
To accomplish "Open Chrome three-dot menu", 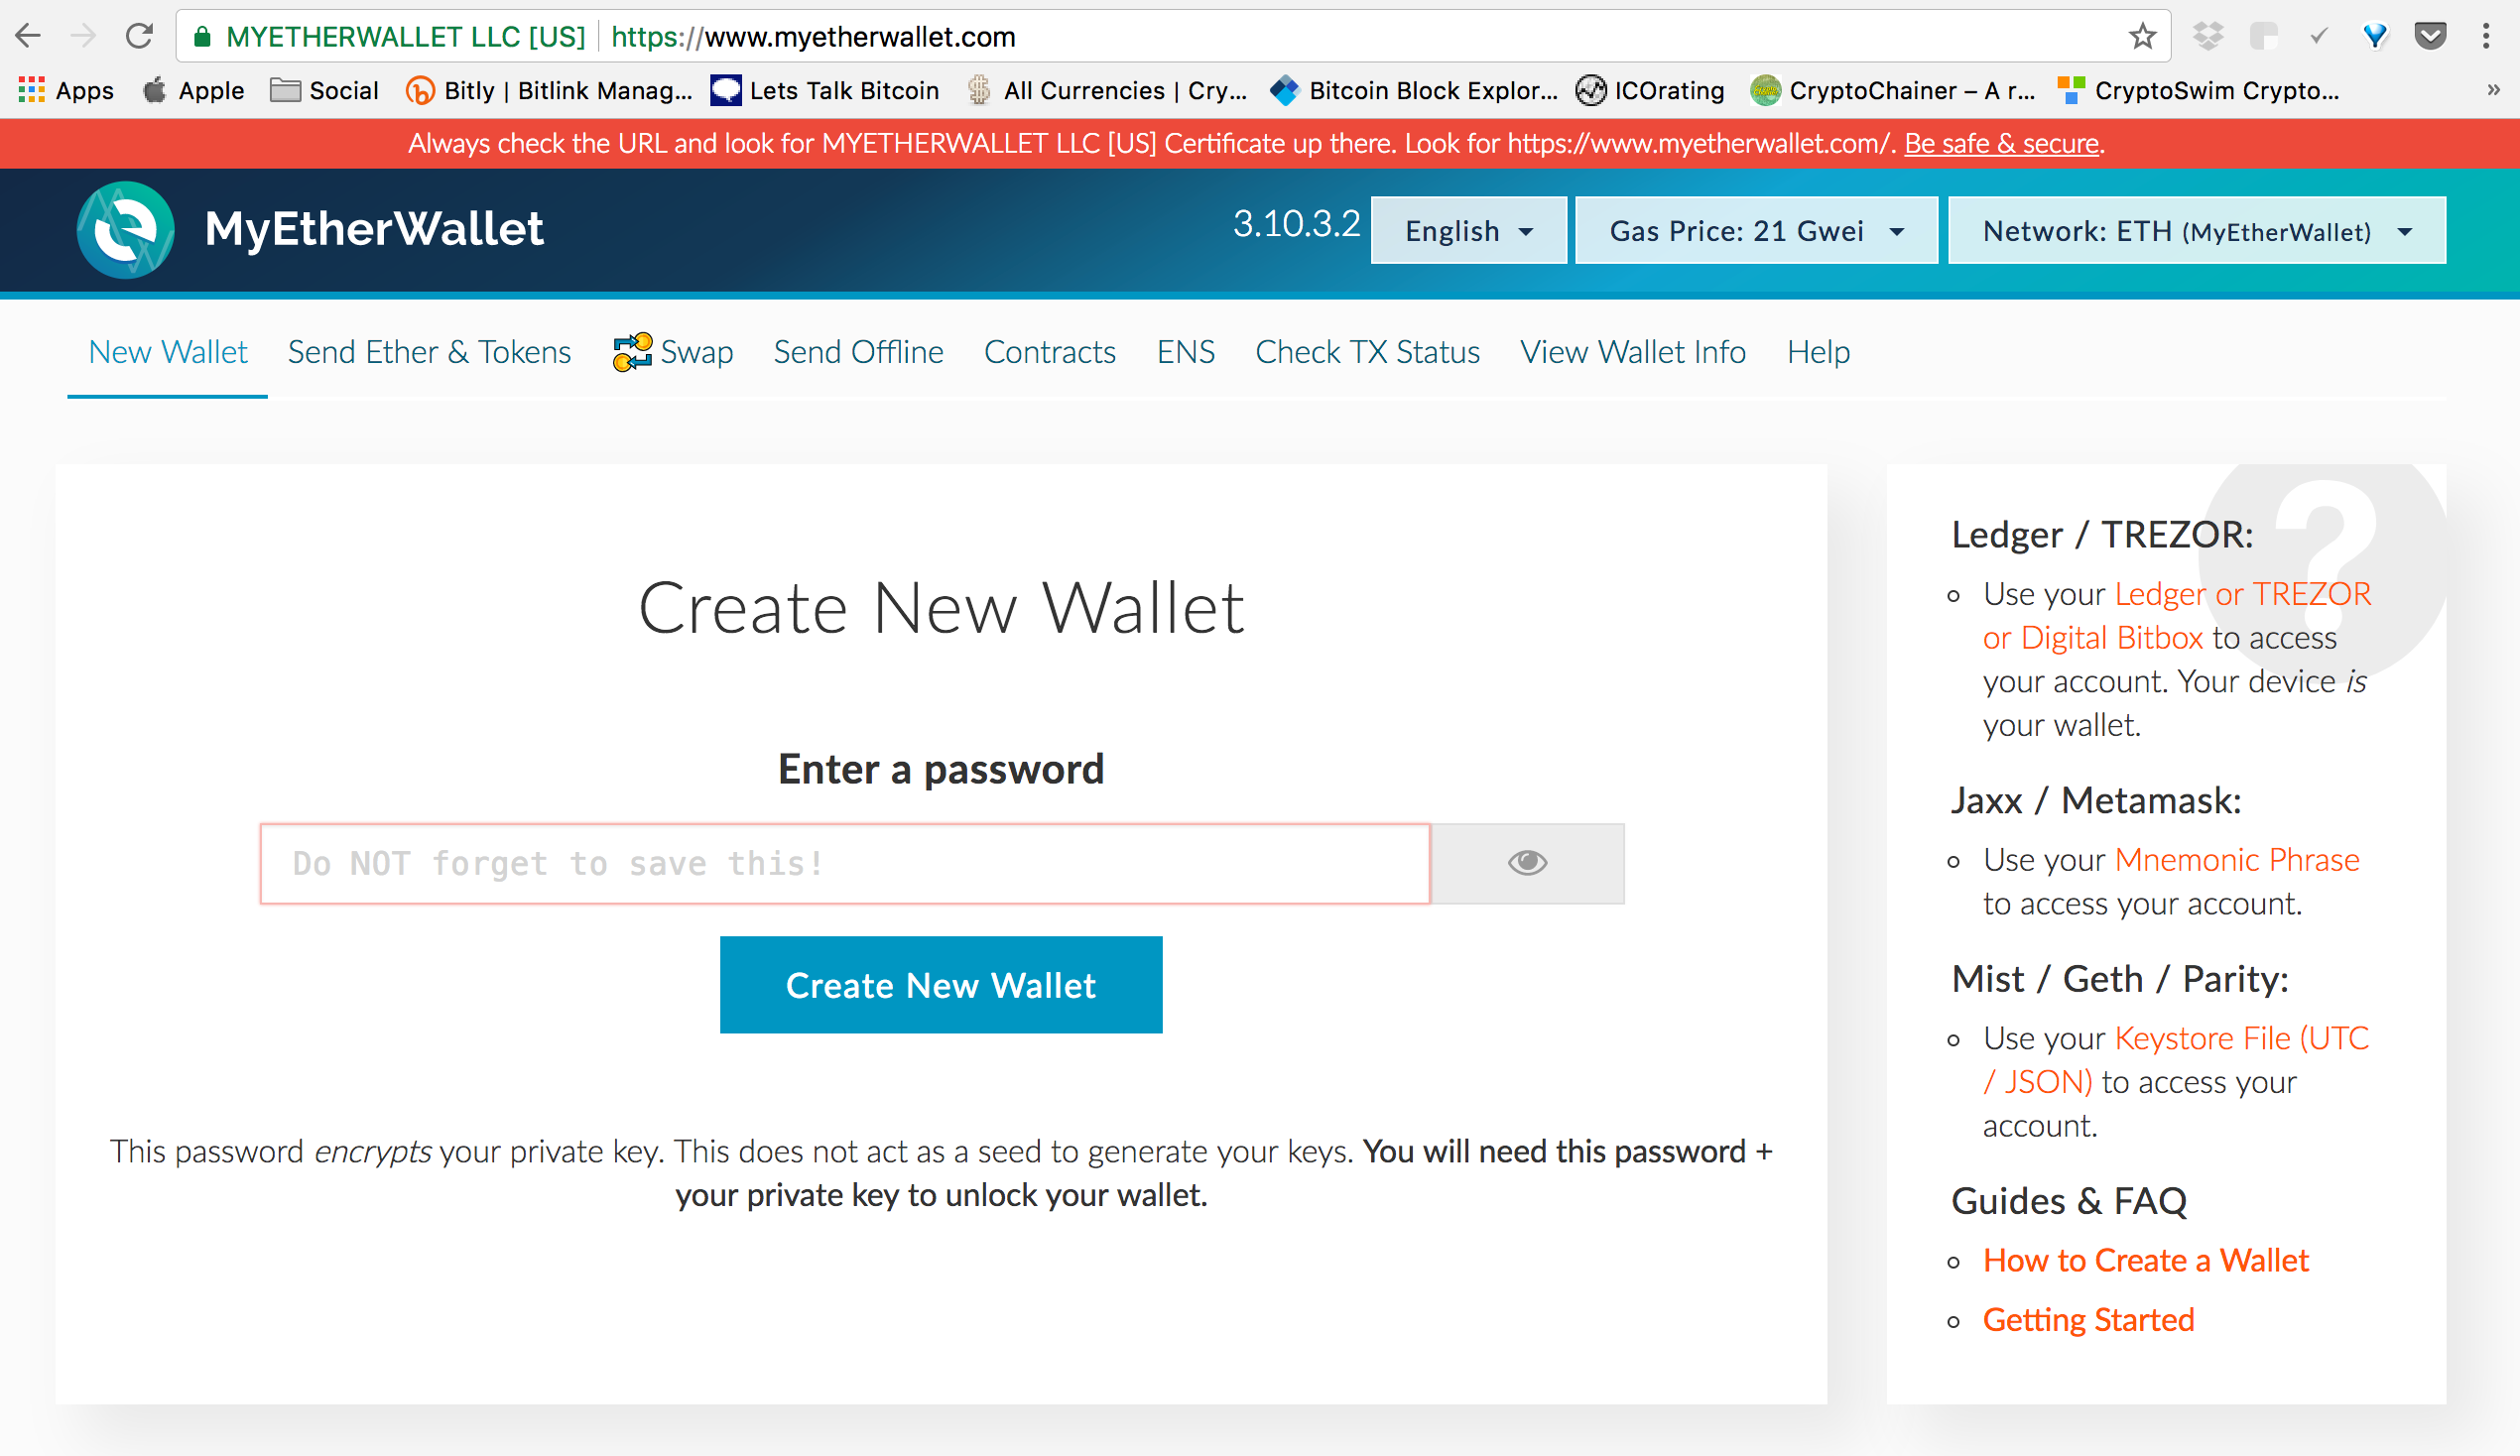I will [x=2486, y=37].
